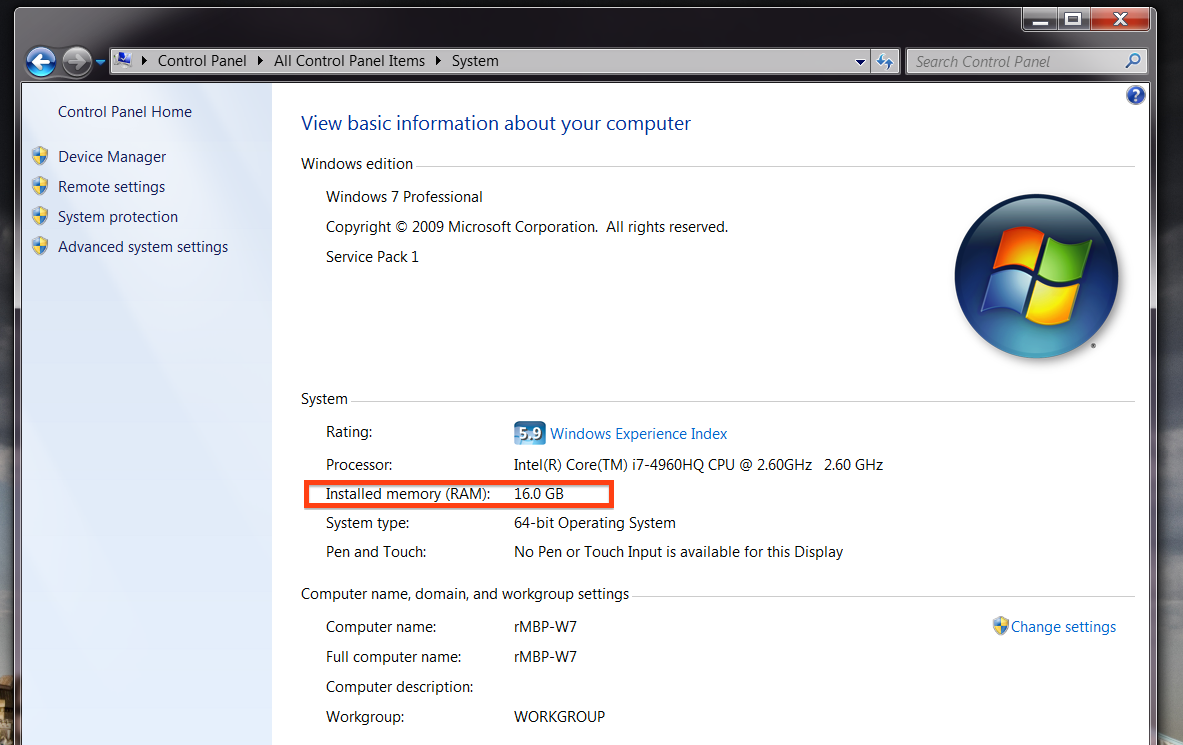Open the recent pages dropdown next to Forward

pos(100,62)
